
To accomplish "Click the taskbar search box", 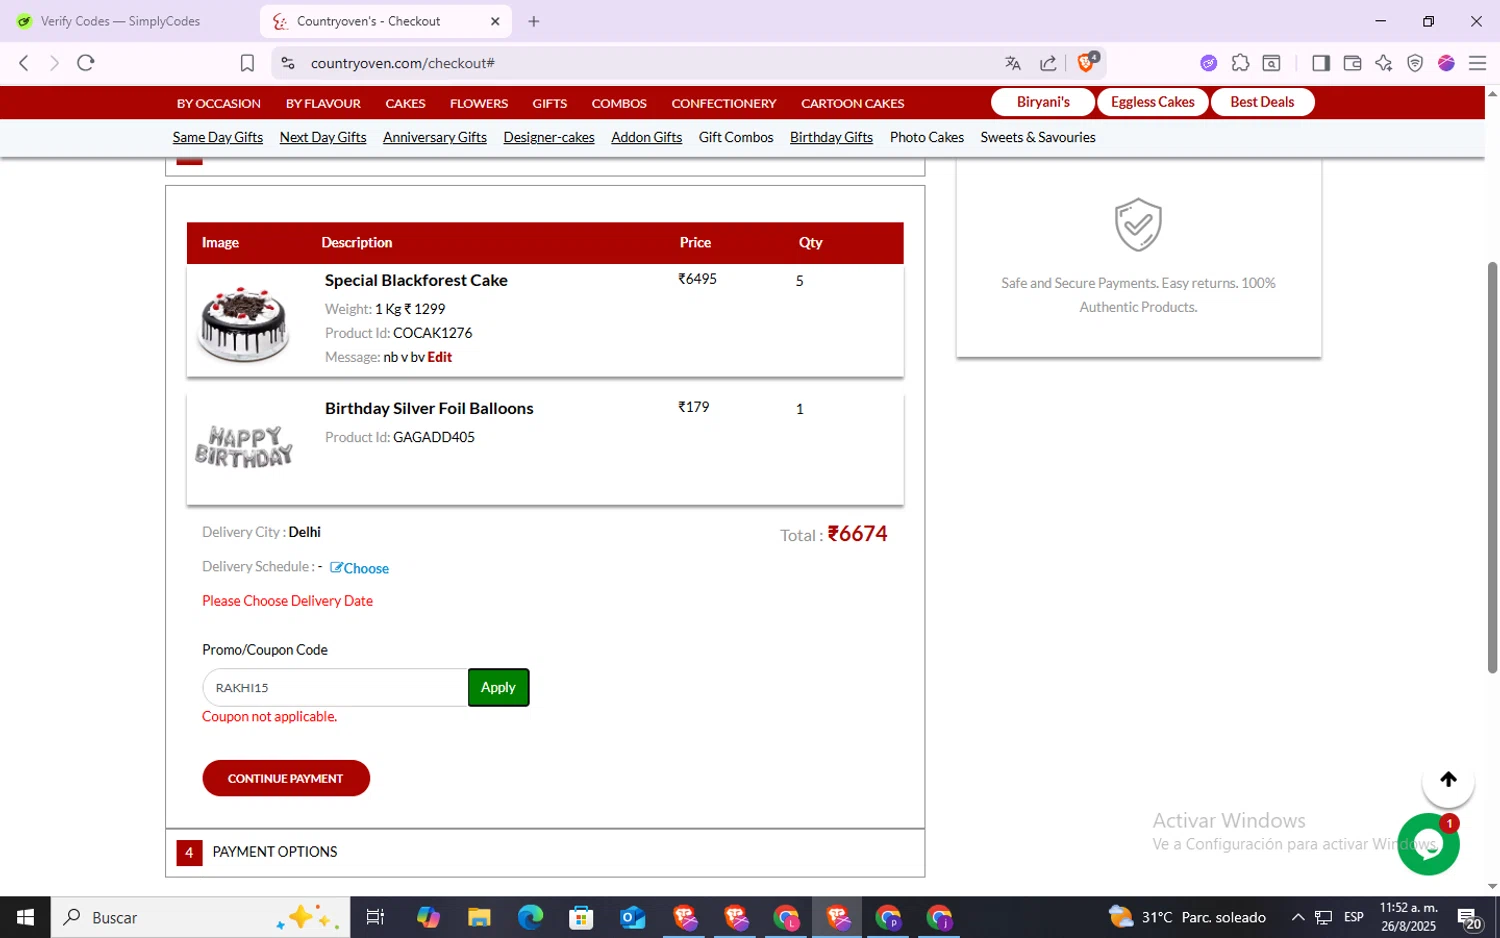I will click(x=200, y=917).
